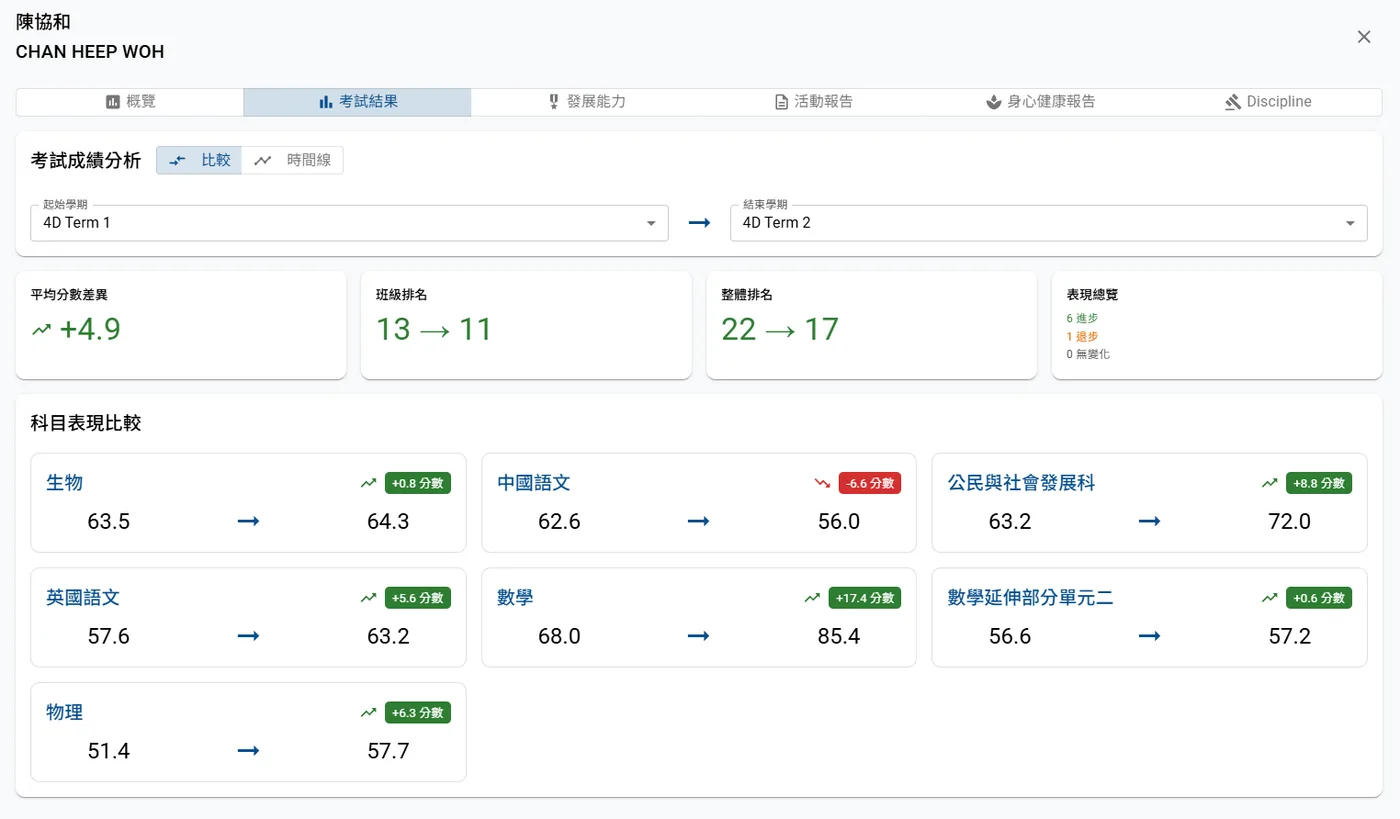
Task: Click the +0.8 分數 badge for 生物
Action: click(418, 483)
